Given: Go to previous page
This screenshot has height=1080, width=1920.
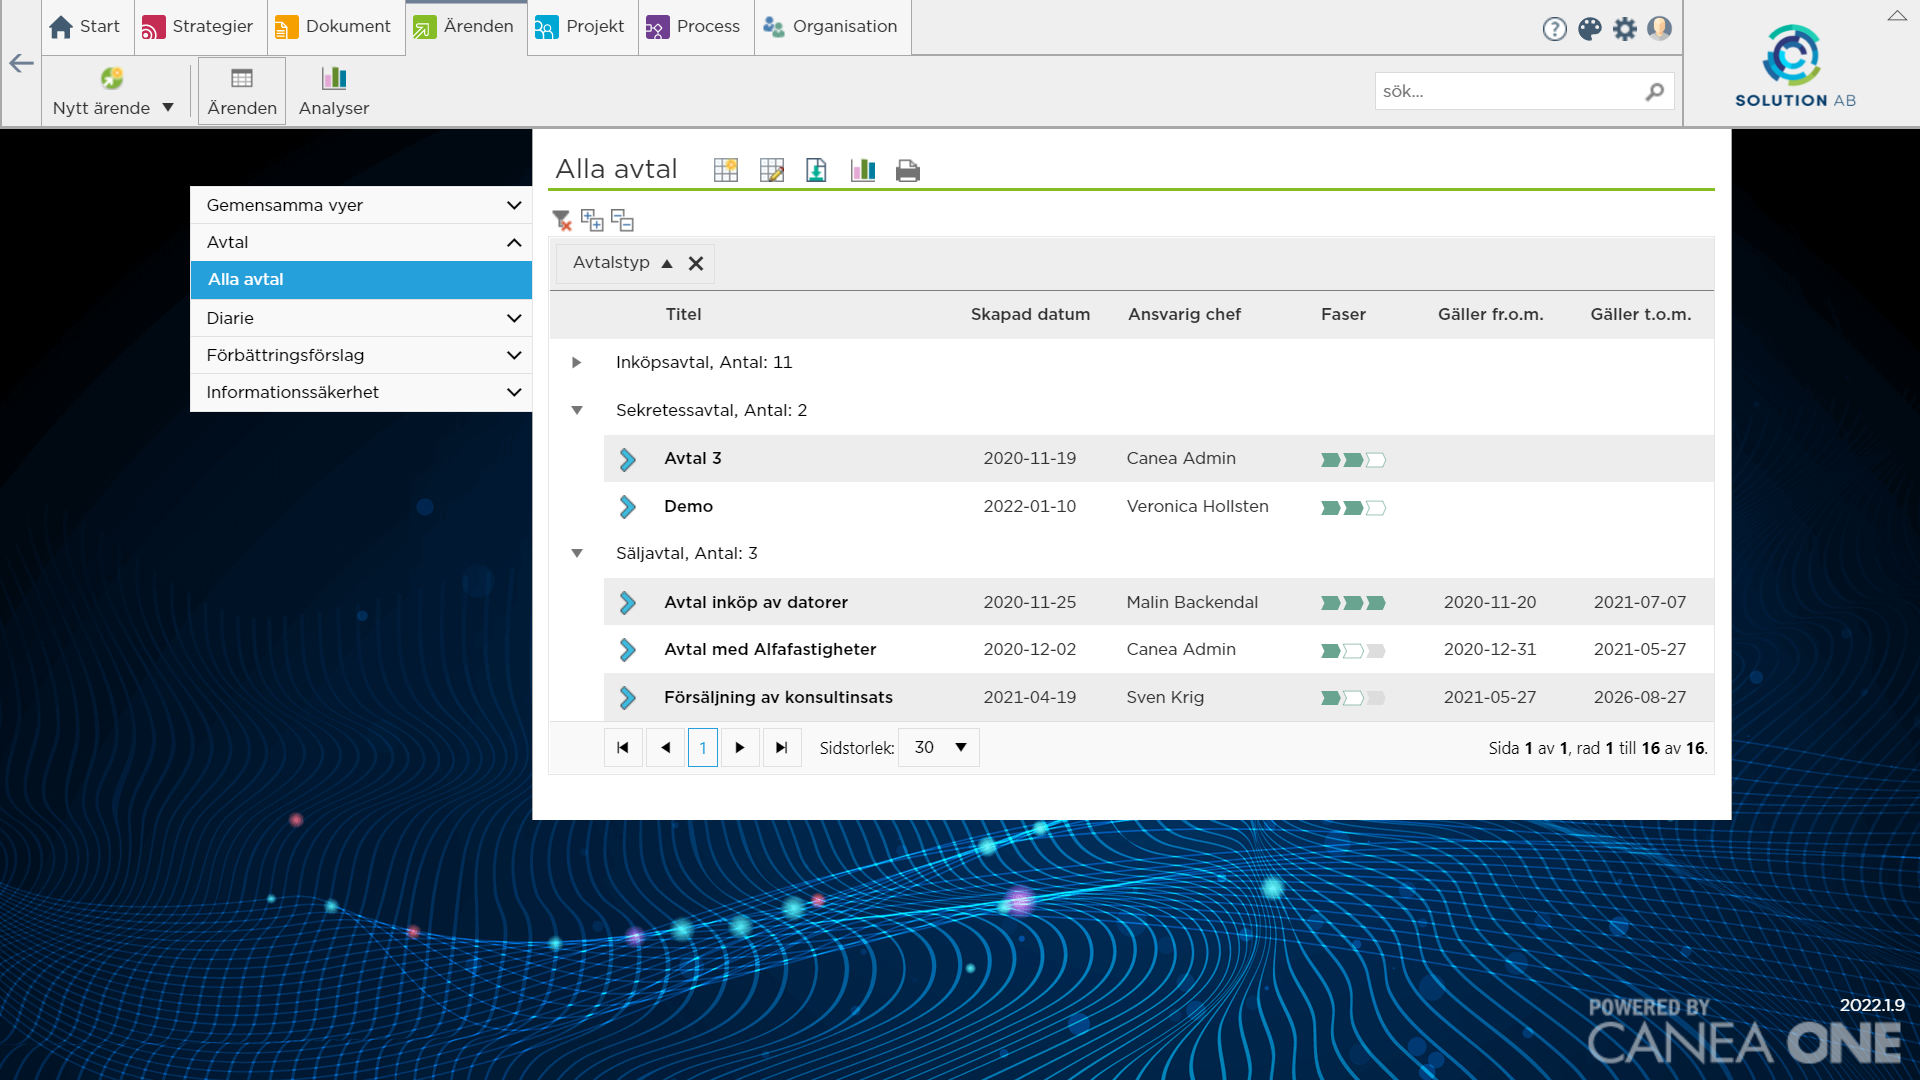Looking at the screenshot, I should (666, 747).
